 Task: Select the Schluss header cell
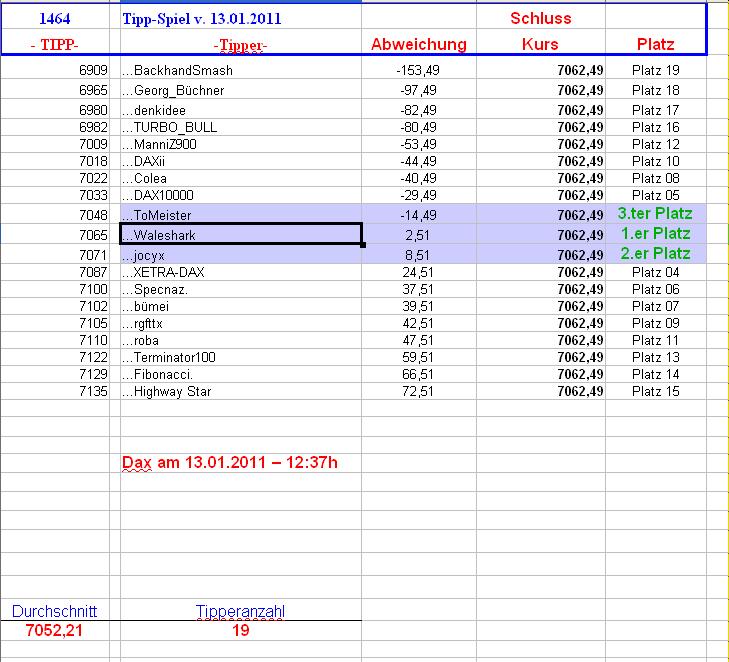pyautogui.click(x=541, y=18)
